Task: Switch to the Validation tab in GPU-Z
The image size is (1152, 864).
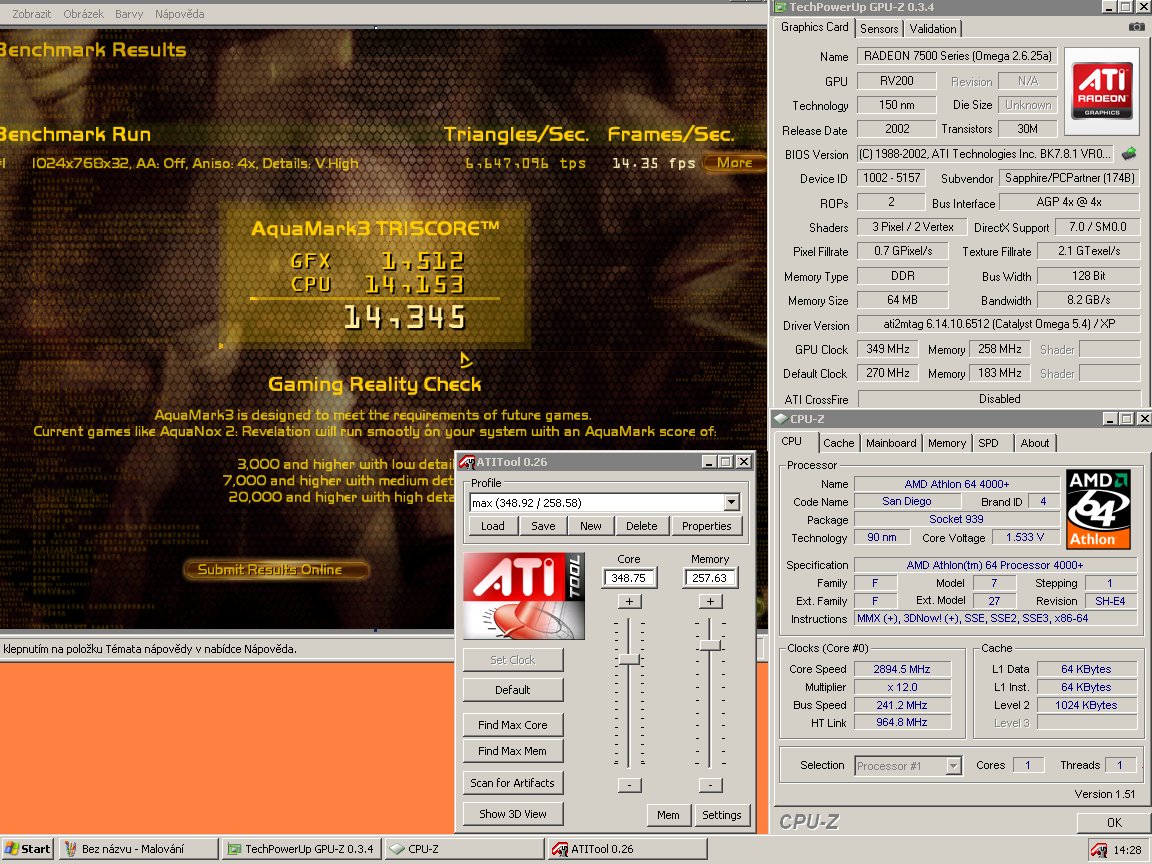Action: point(932,29)
